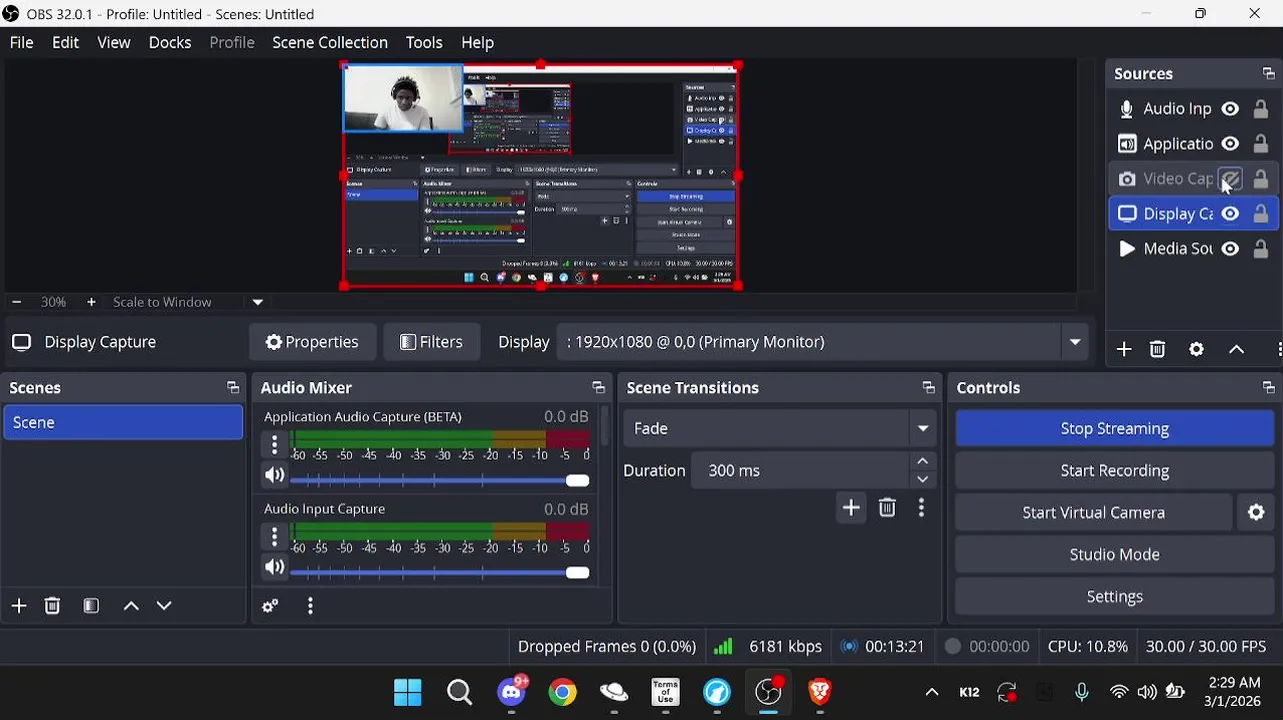
Task: Toggle visibility of Audio Input Capture source
Action: [x=1230, y=109]
